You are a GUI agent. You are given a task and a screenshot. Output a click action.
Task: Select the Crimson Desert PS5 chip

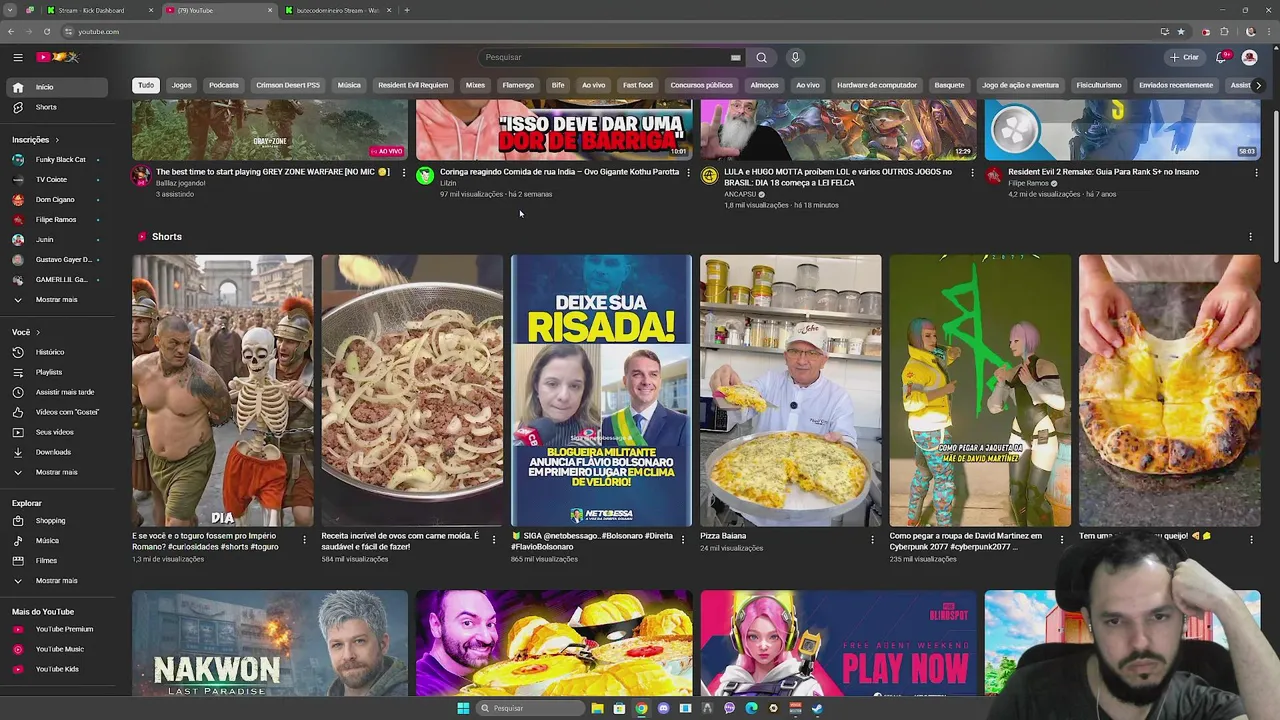click(288, 85)
